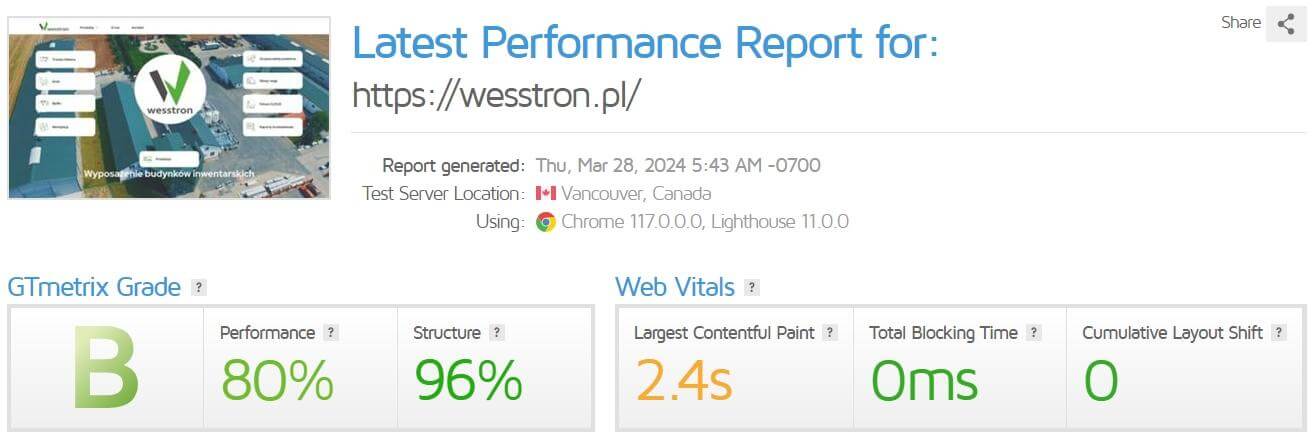Click the Share text label
This screenshot has width=1315, height=447.
click(1240, 23)
